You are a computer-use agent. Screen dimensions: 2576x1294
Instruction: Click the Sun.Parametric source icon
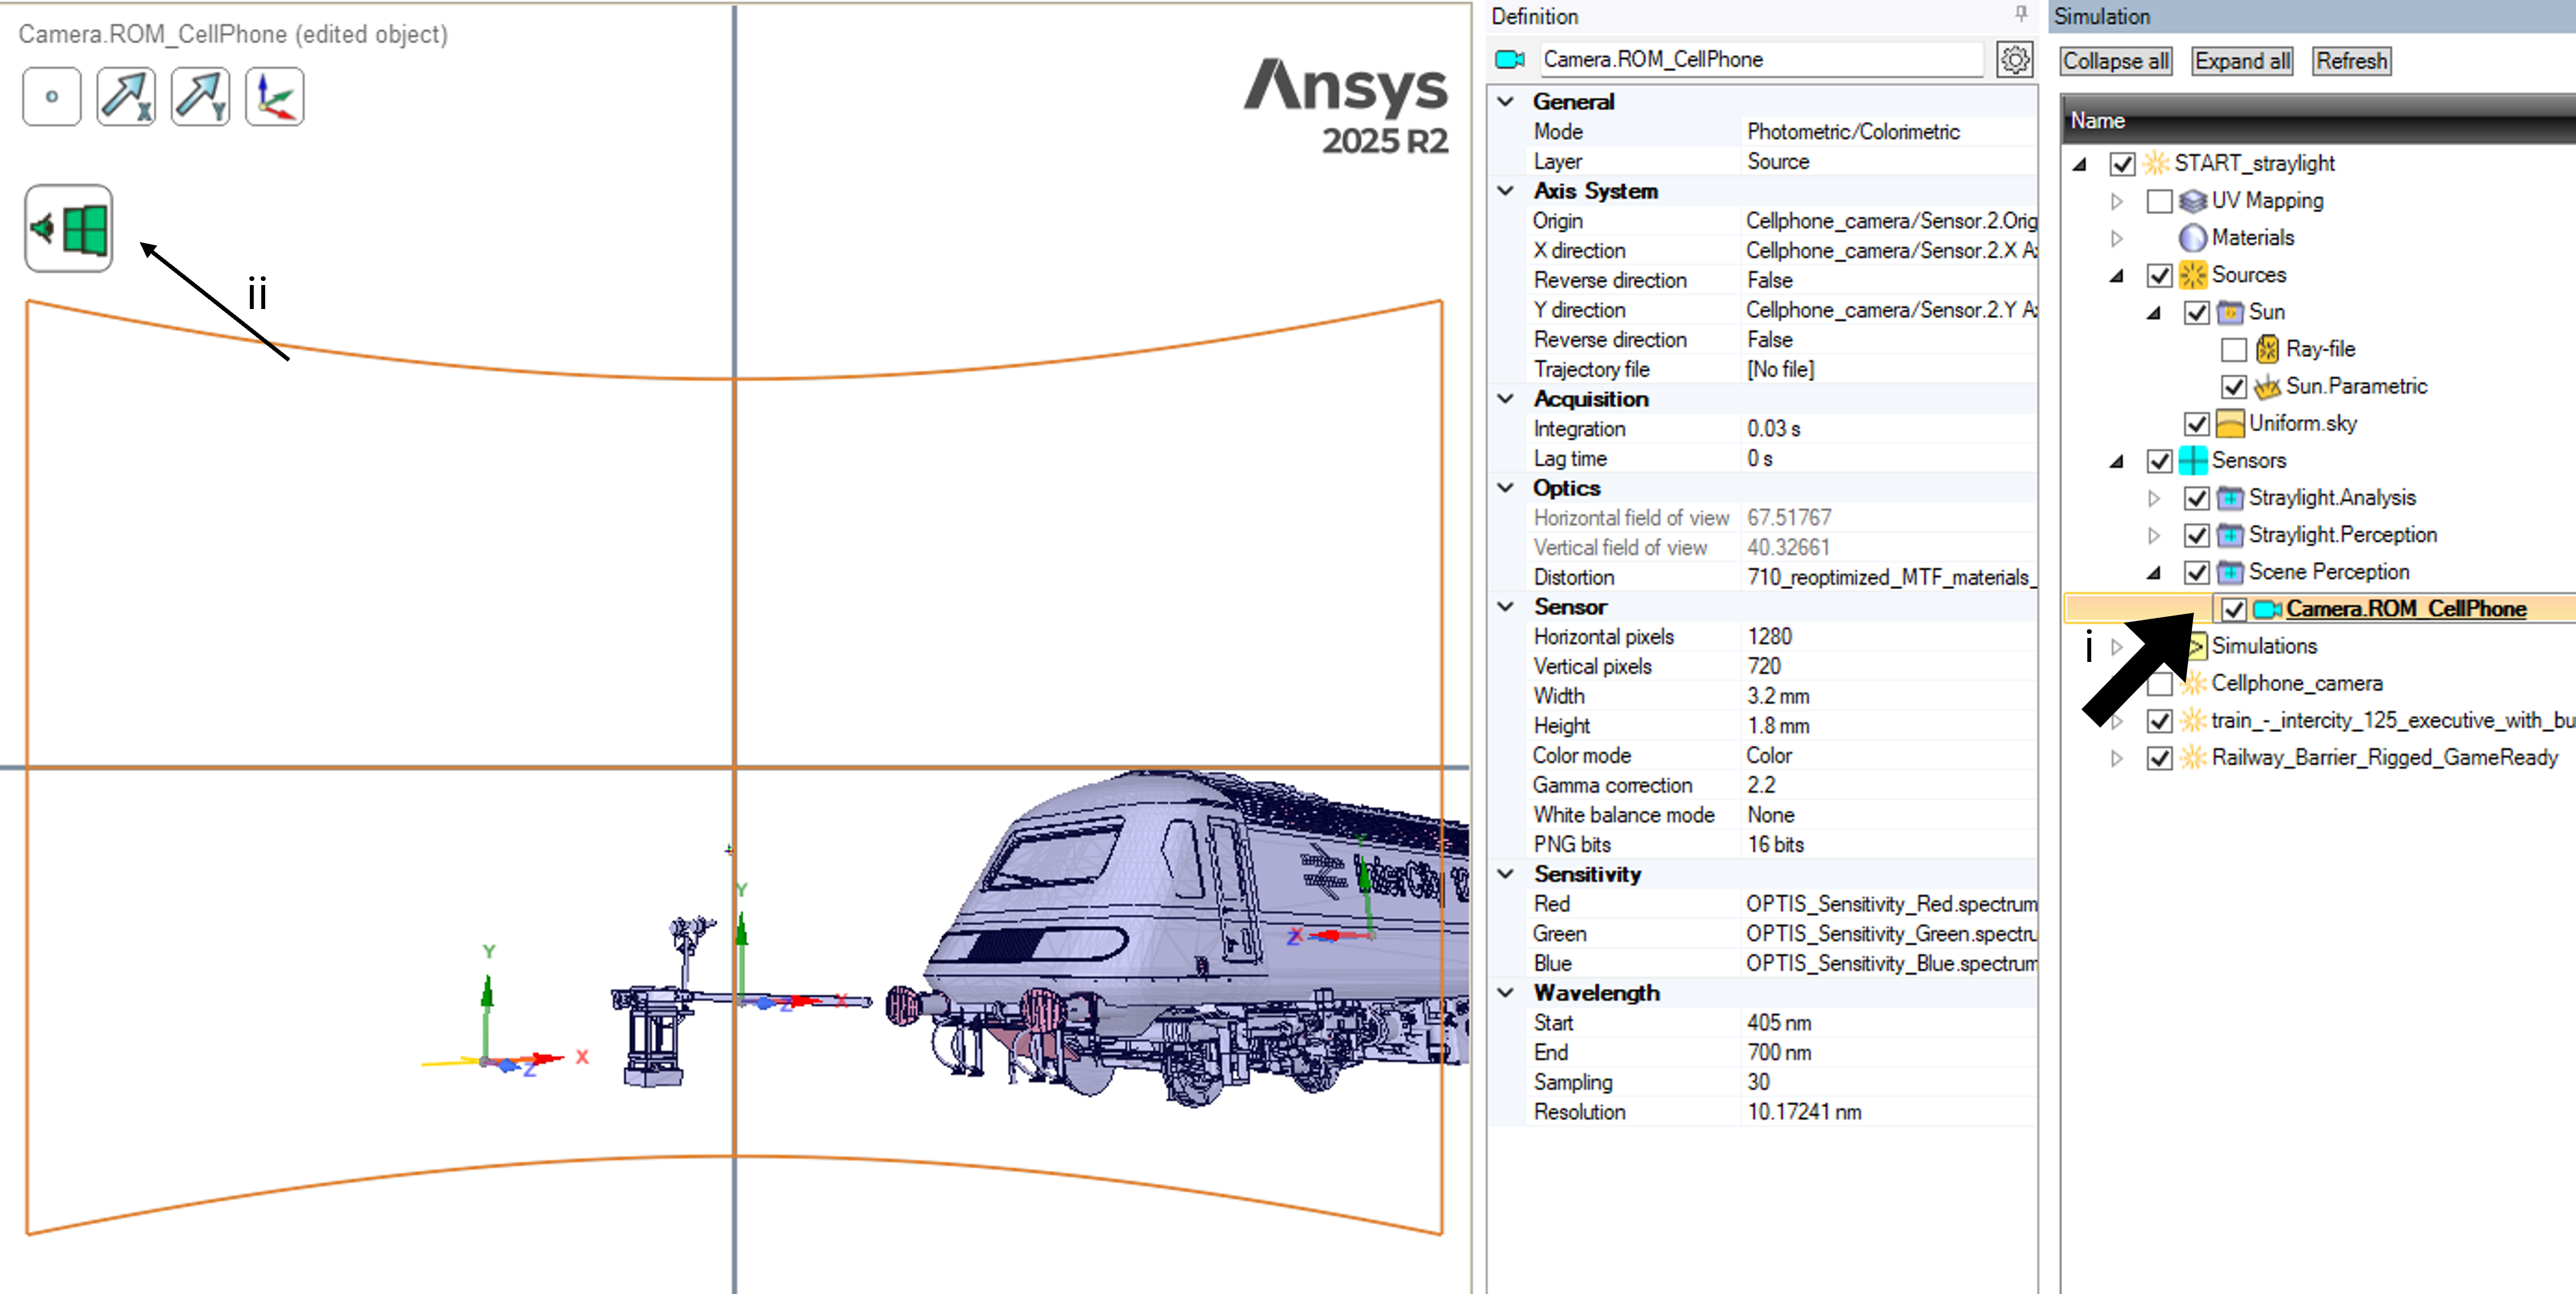(2267, 386)
